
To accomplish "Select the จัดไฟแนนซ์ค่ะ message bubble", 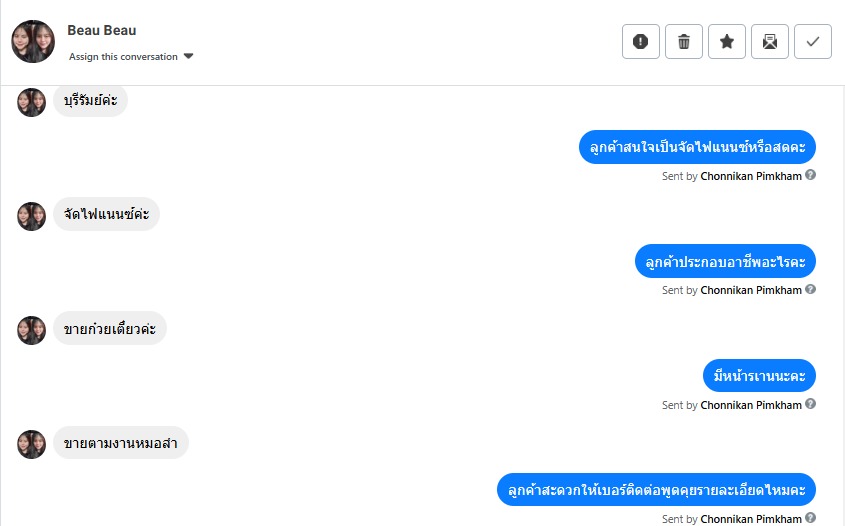I will point(106,214).
